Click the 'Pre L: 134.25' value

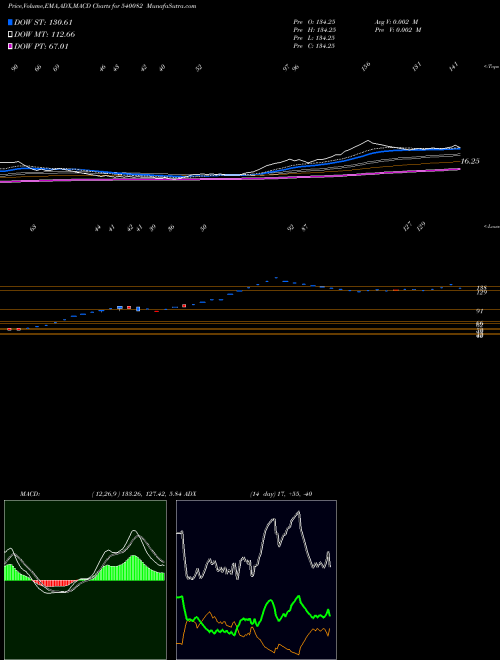coord(314,38)
